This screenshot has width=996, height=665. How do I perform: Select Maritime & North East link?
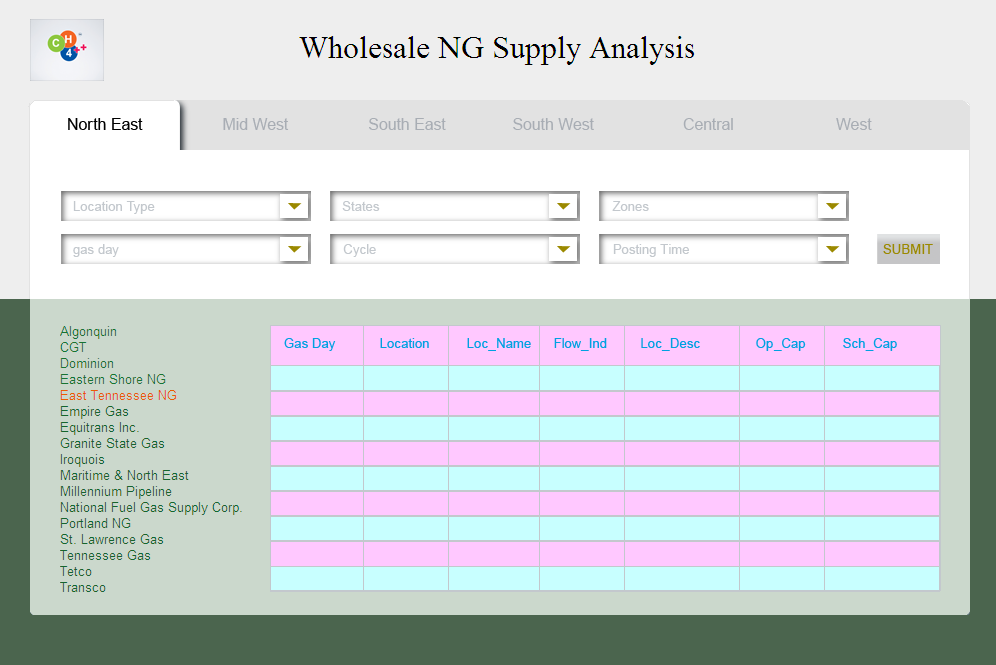pyautogui.click(x=124, y=475)
